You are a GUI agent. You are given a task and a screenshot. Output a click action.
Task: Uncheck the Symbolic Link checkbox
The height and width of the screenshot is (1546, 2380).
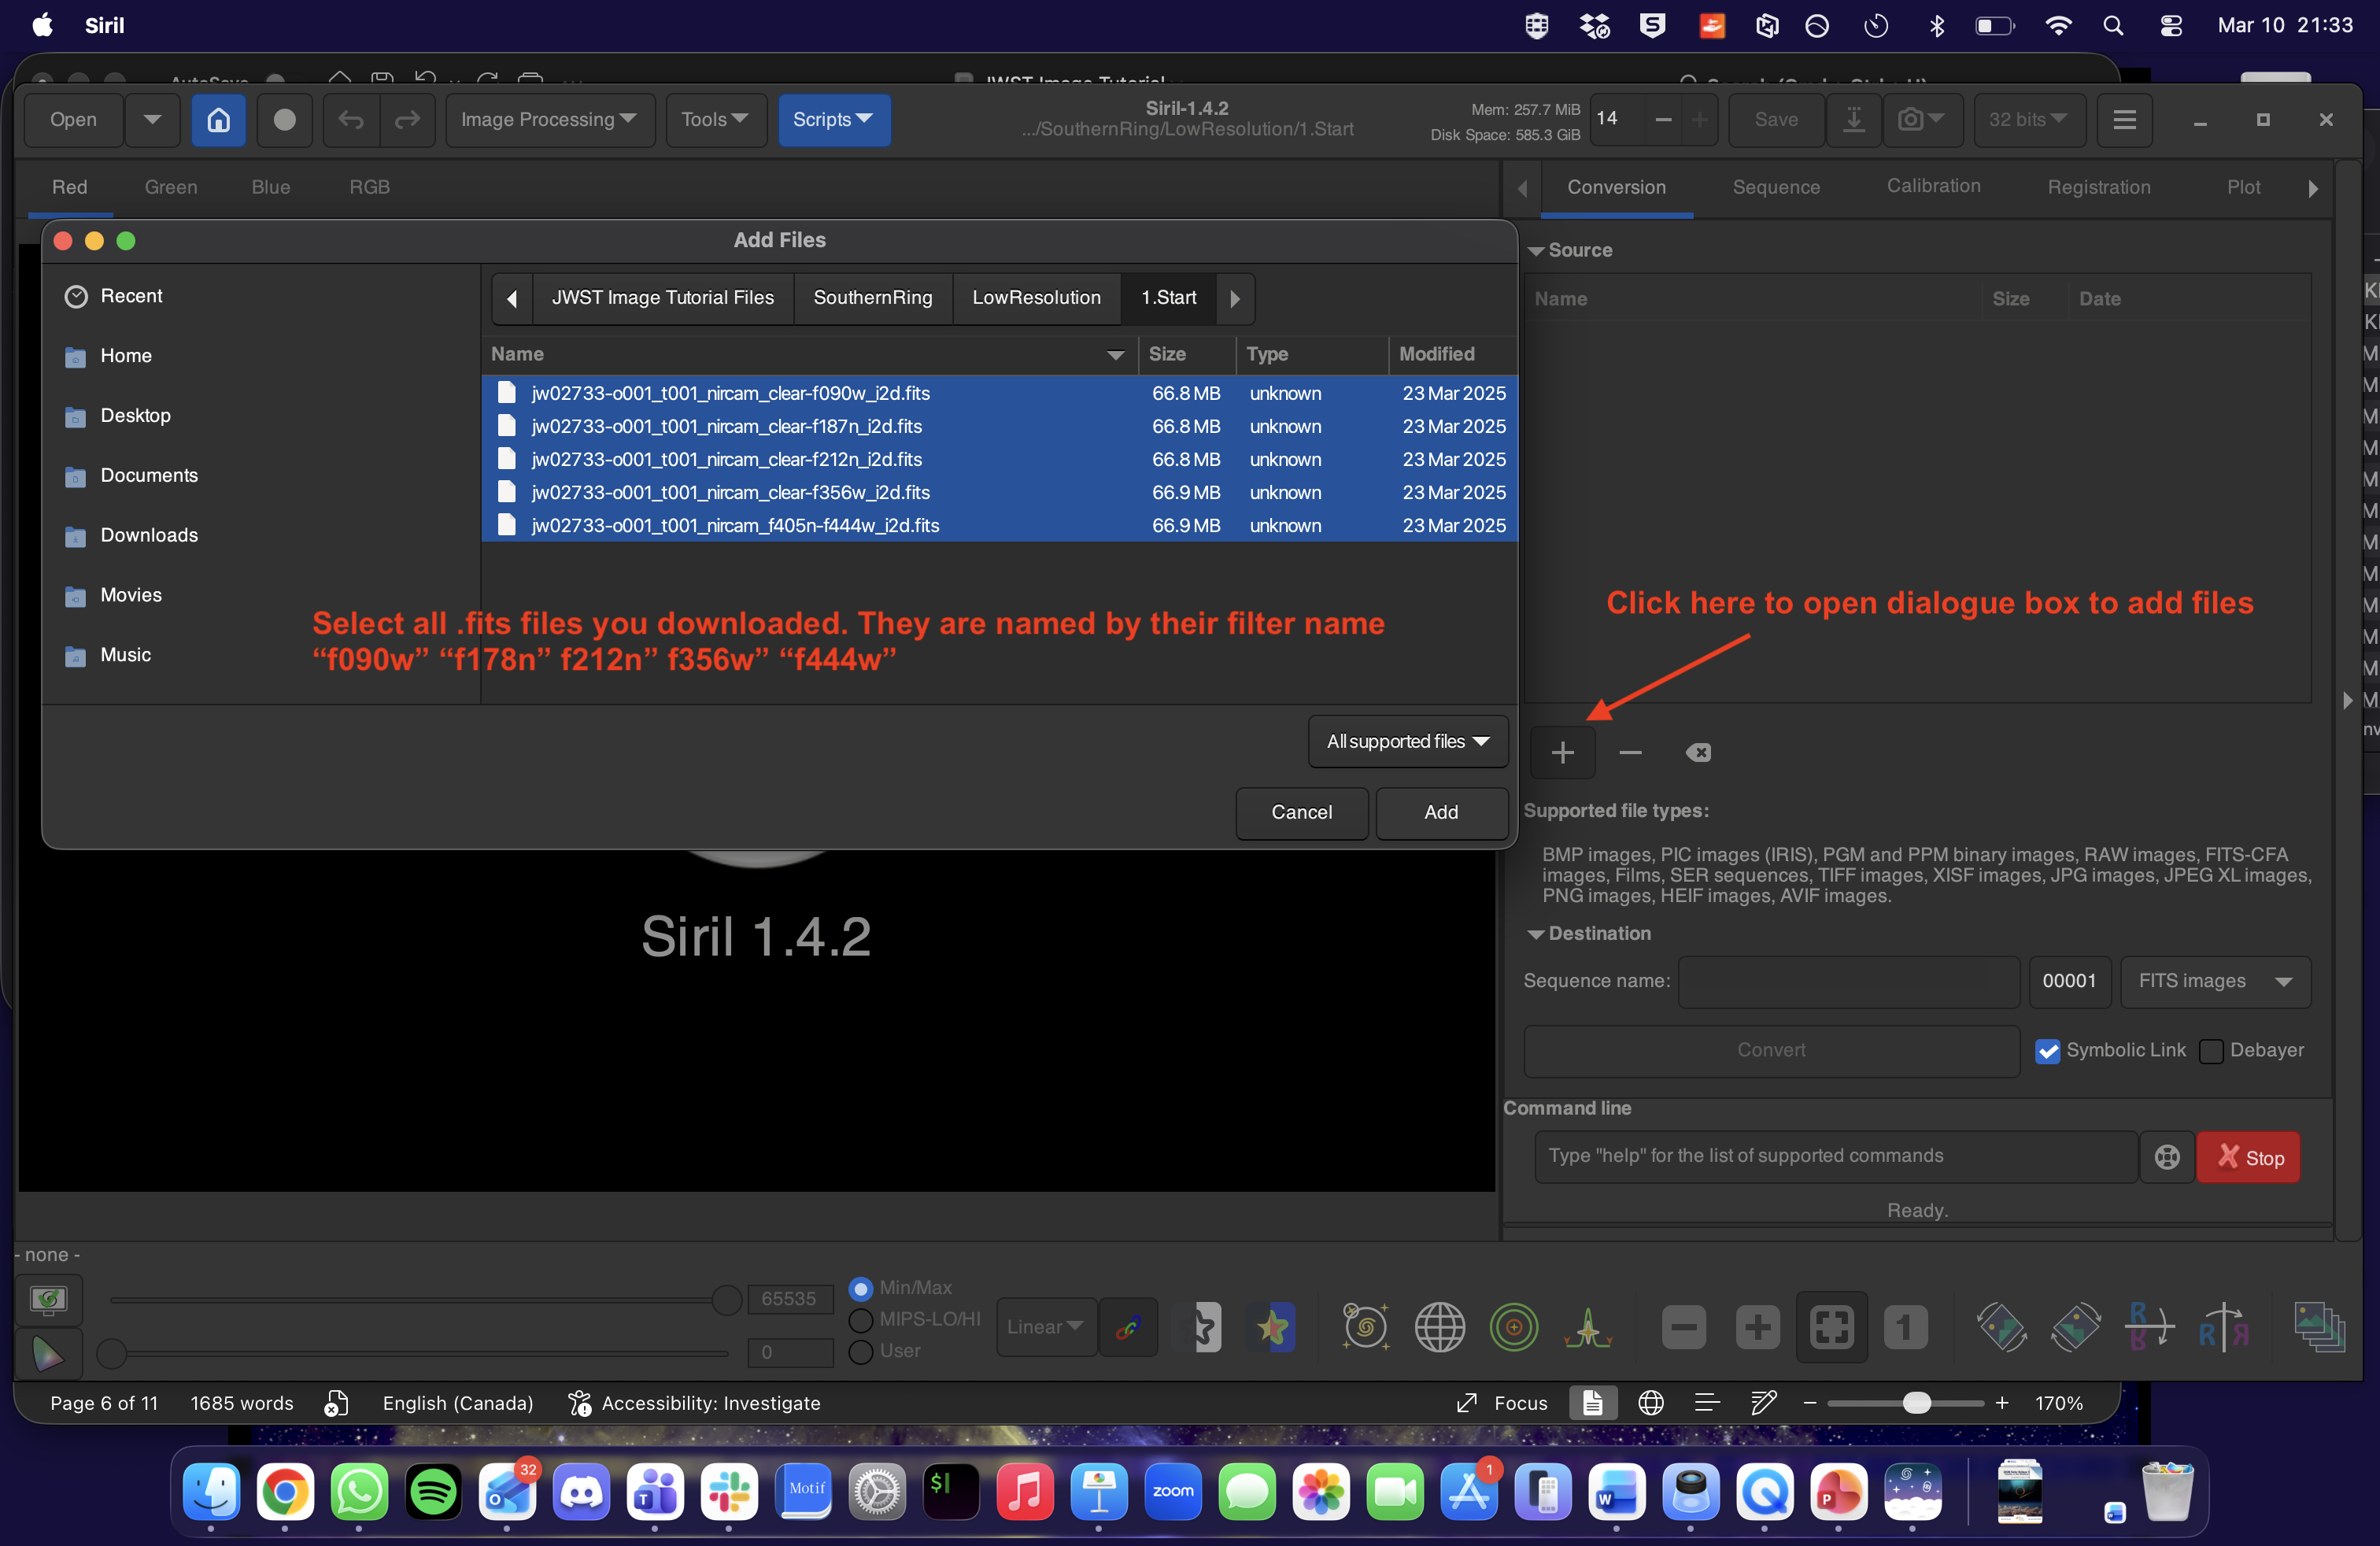tap(2047, 1051)
